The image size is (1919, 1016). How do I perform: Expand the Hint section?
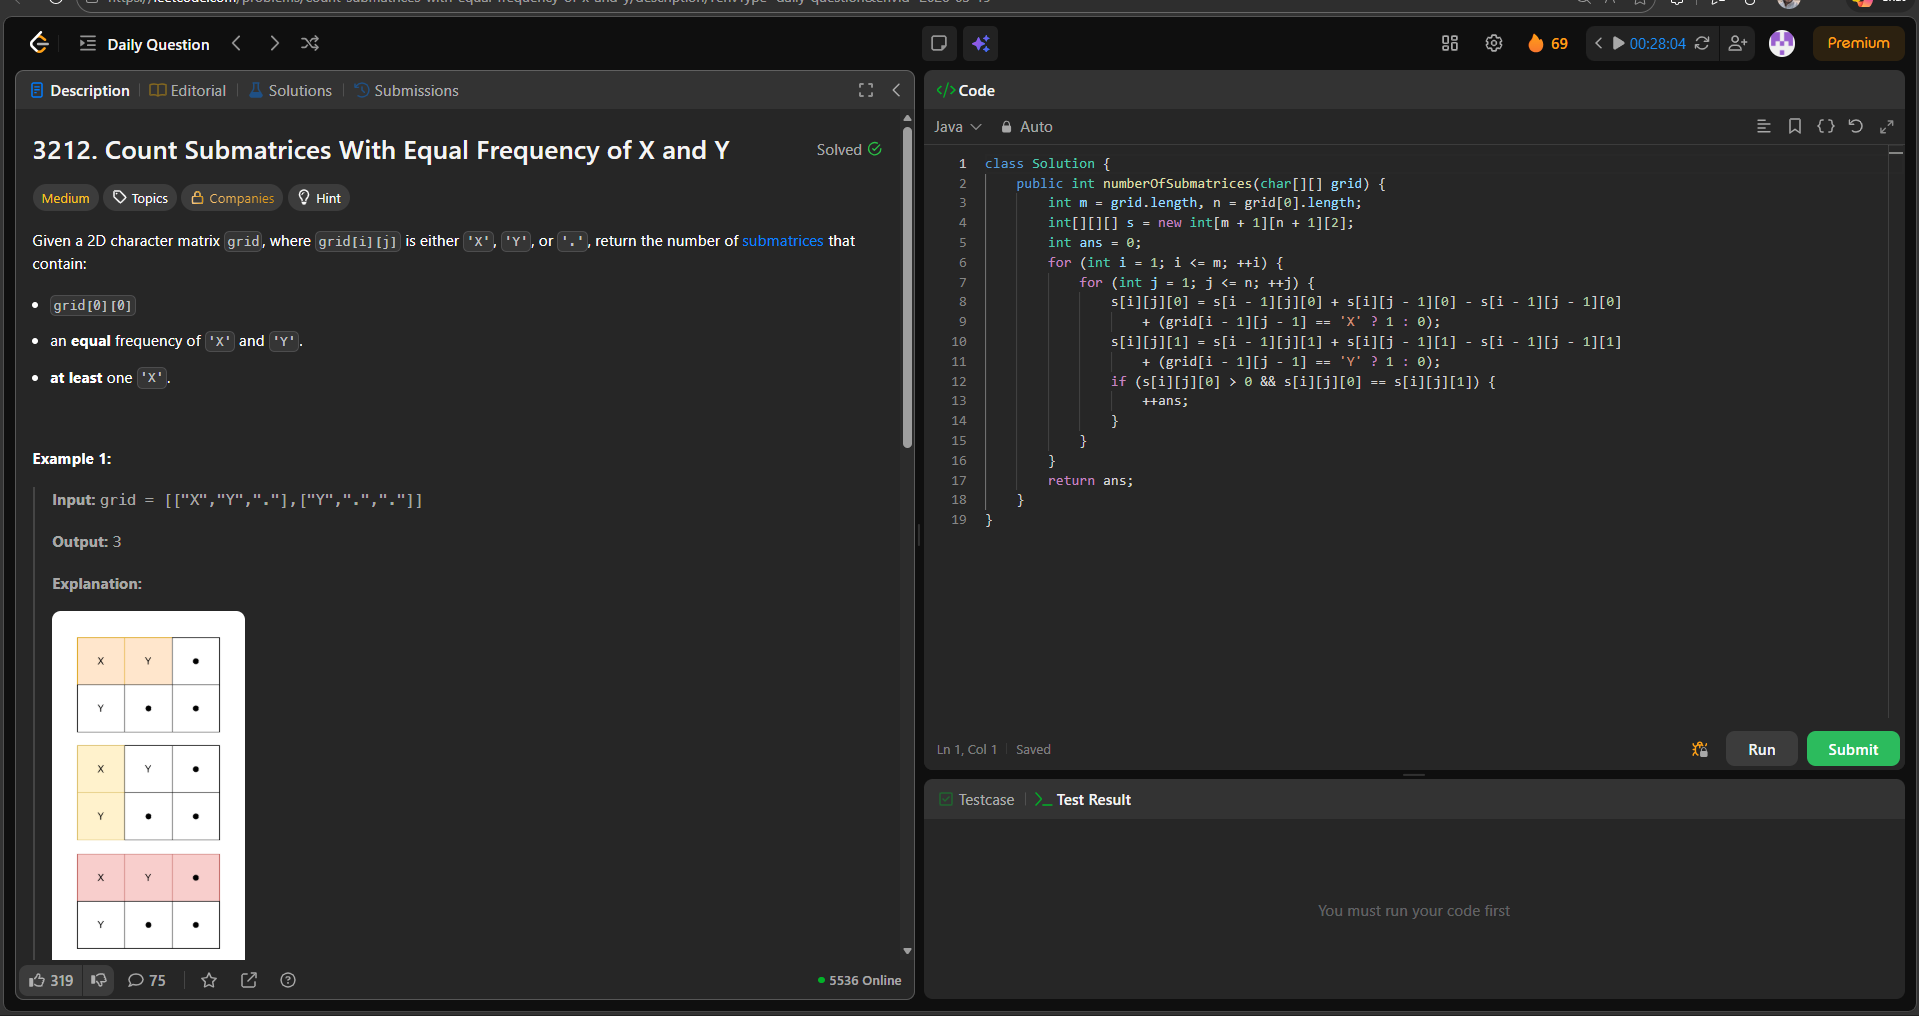pos(319,198)
